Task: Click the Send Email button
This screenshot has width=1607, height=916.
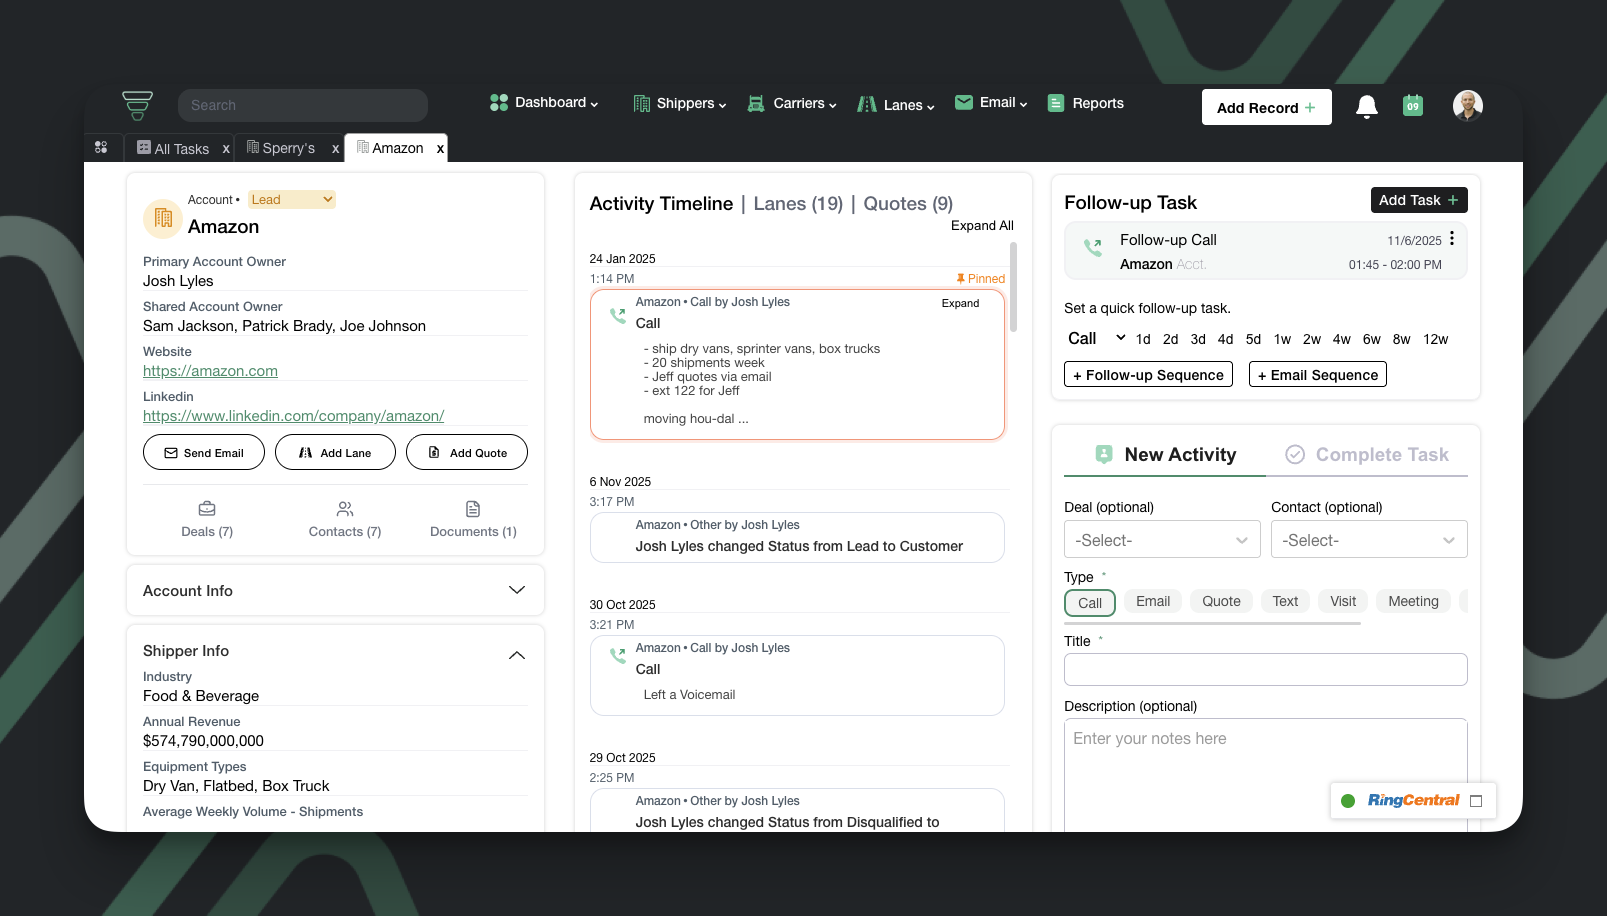Action: (x=204, y=452)
